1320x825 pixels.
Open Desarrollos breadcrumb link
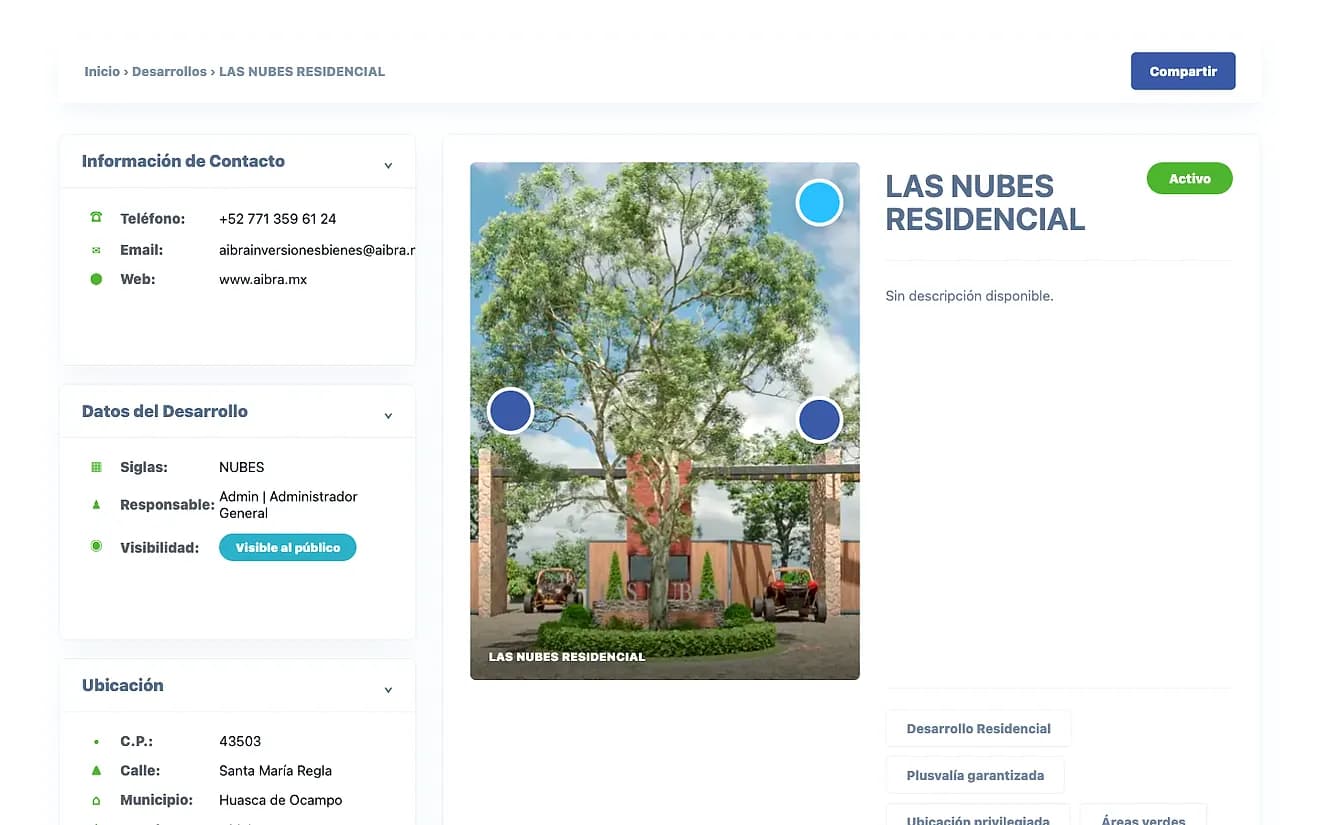tap(169, 72)
